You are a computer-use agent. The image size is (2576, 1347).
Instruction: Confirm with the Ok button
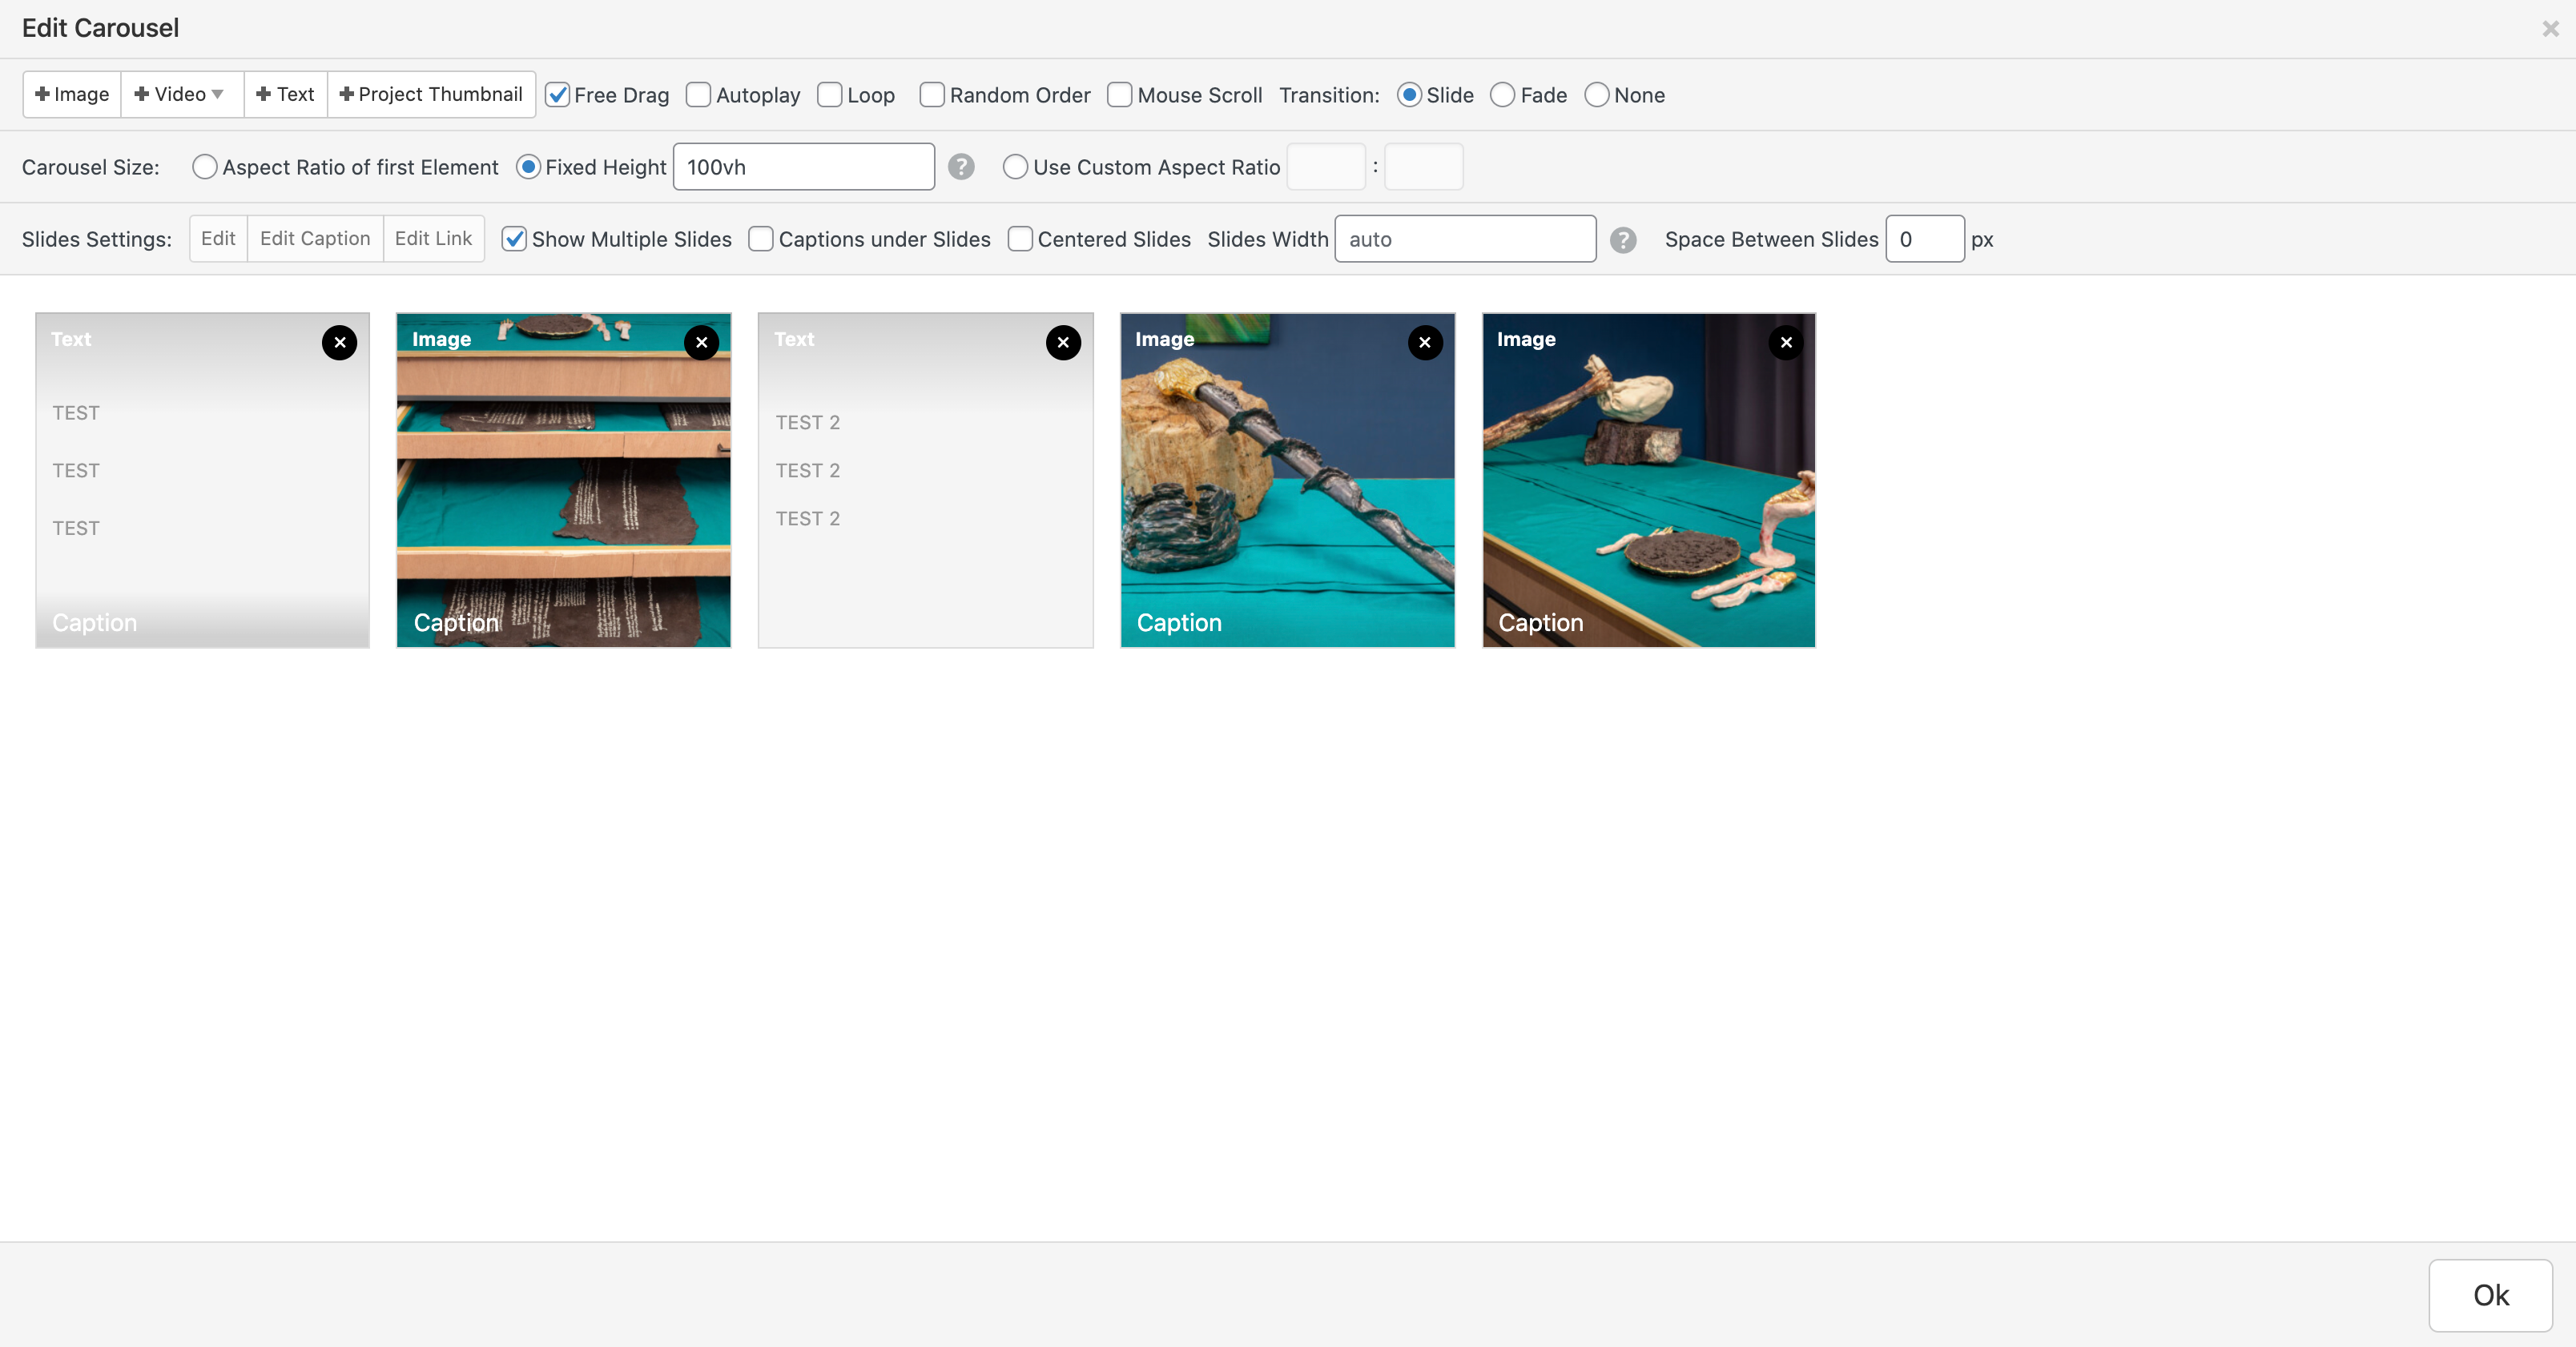coord(2490,1295)
